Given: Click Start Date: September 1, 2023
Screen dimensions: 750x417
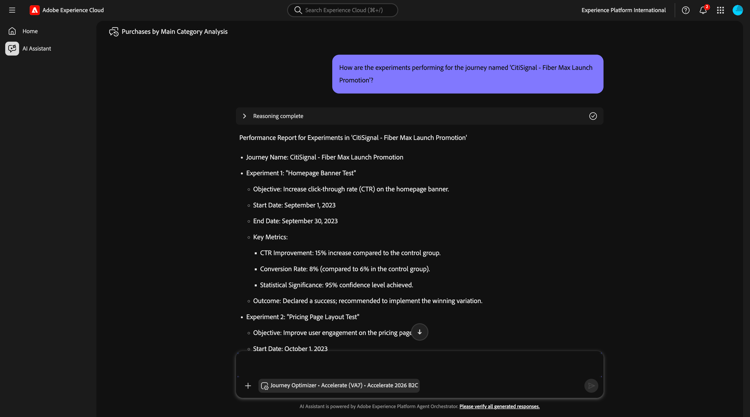Looking at the screenshot, I should pyautogui.click(x=294, y=205).
